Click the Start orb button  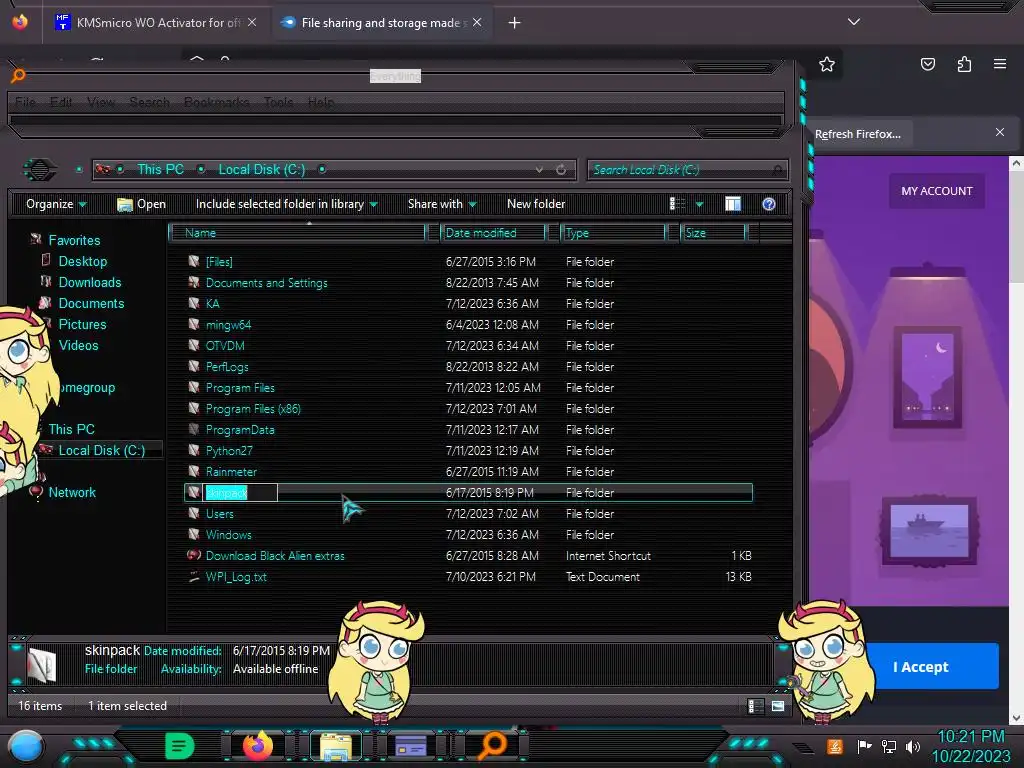(x=25, y=747)
